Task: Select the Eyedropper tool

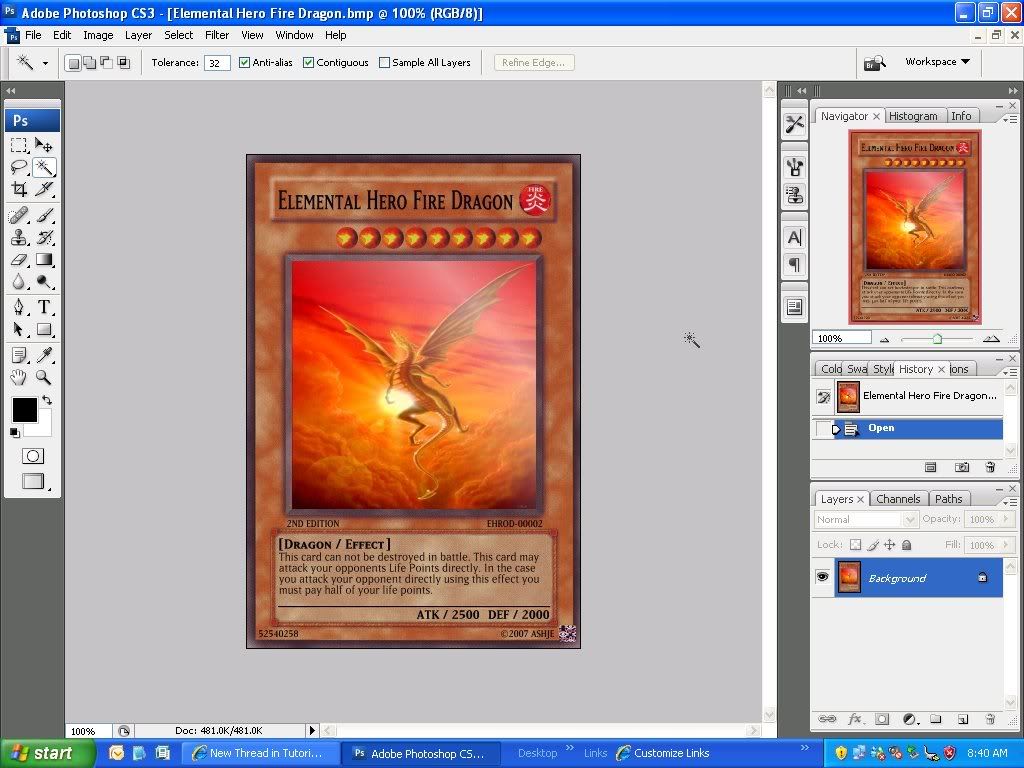Action: [44, 355]
